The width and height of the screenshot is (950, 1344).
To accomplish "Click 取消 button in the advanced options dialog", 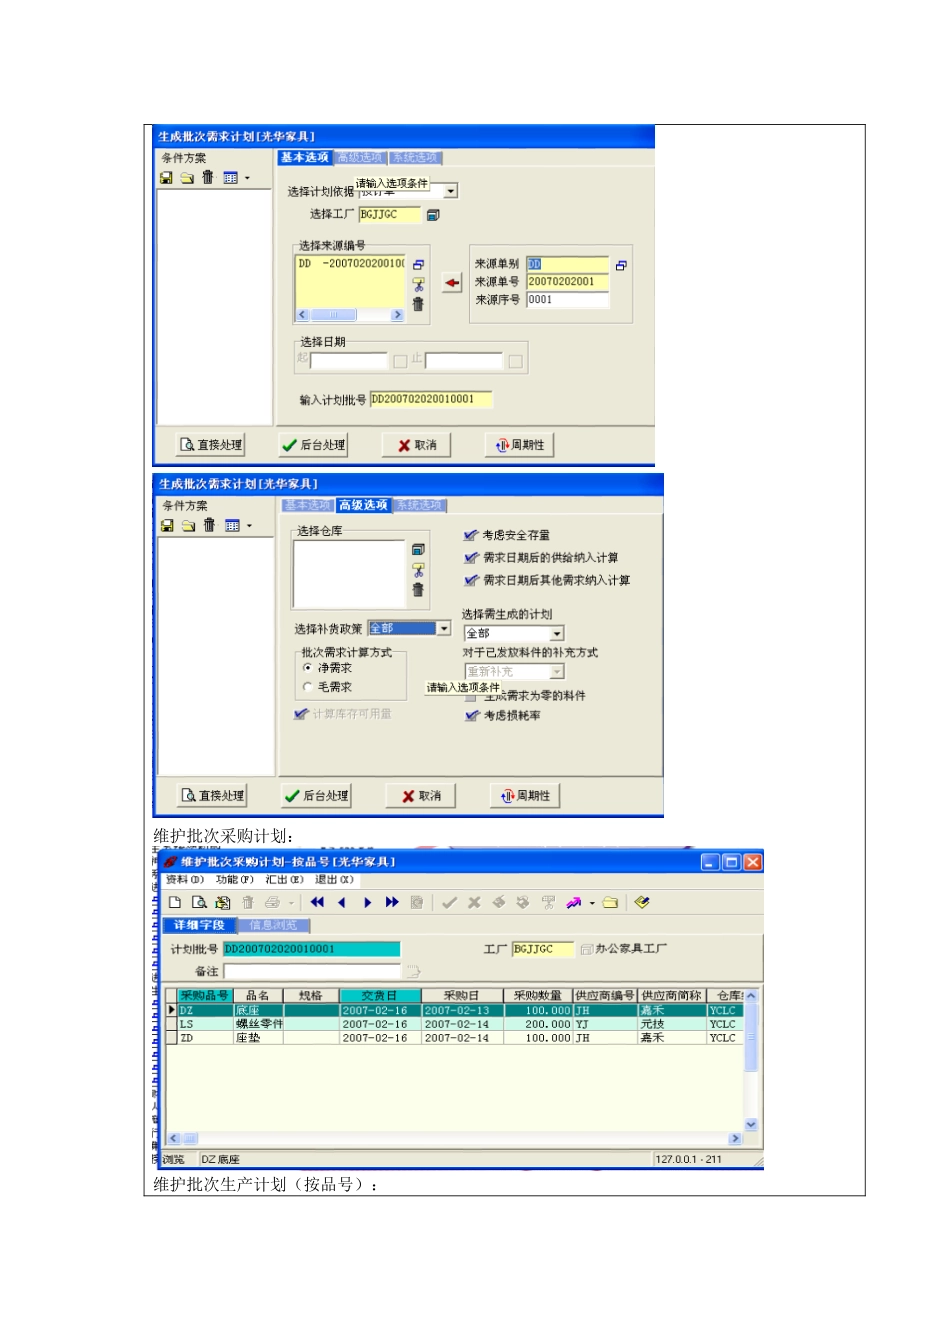I will pyautogui.click(x=421, y=796).
